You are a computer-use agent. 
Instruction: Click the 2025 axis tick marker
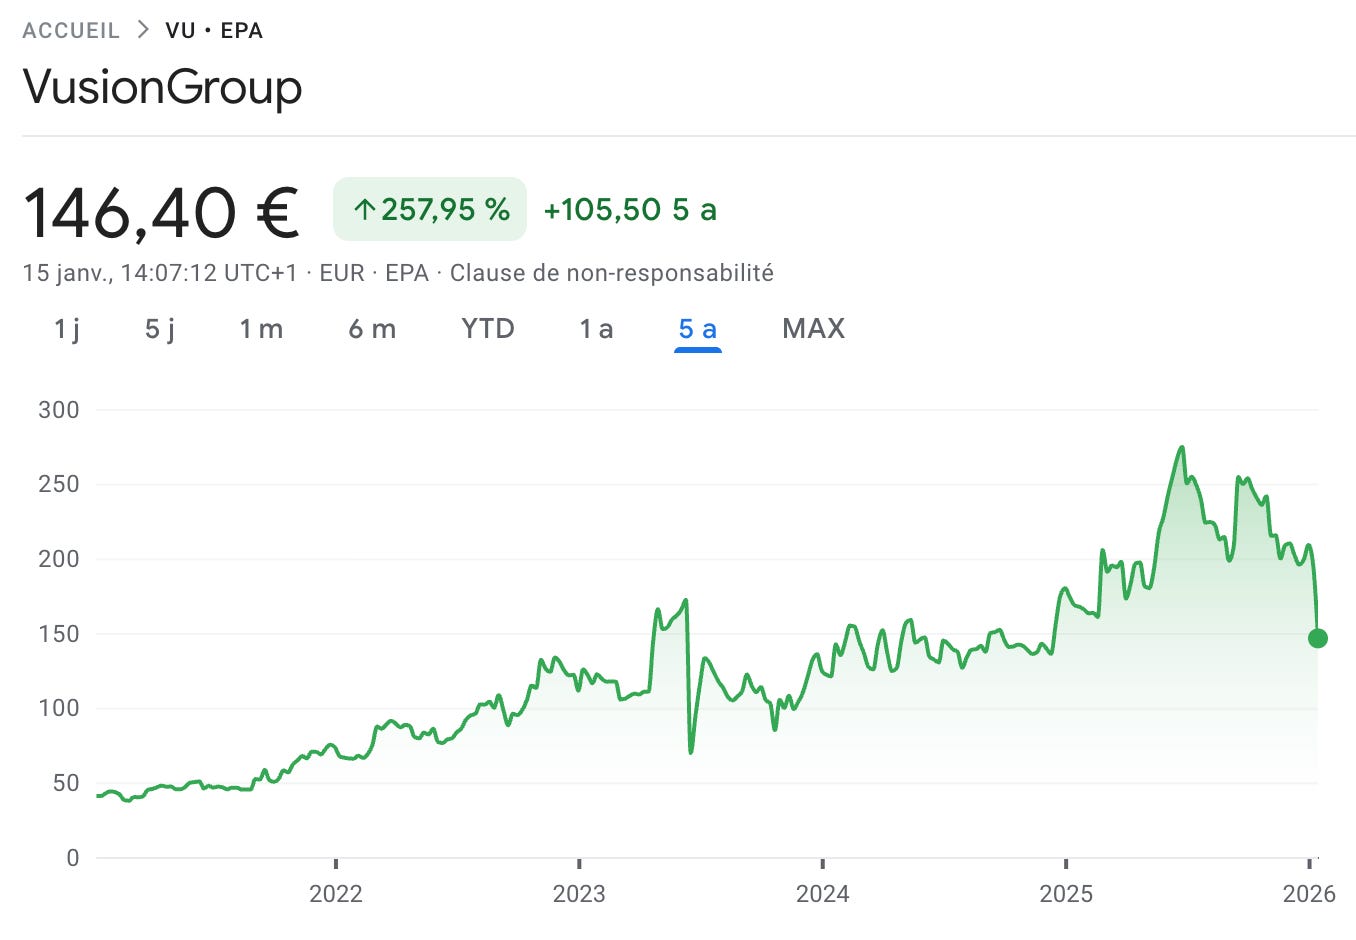[x=1066, y=864]
